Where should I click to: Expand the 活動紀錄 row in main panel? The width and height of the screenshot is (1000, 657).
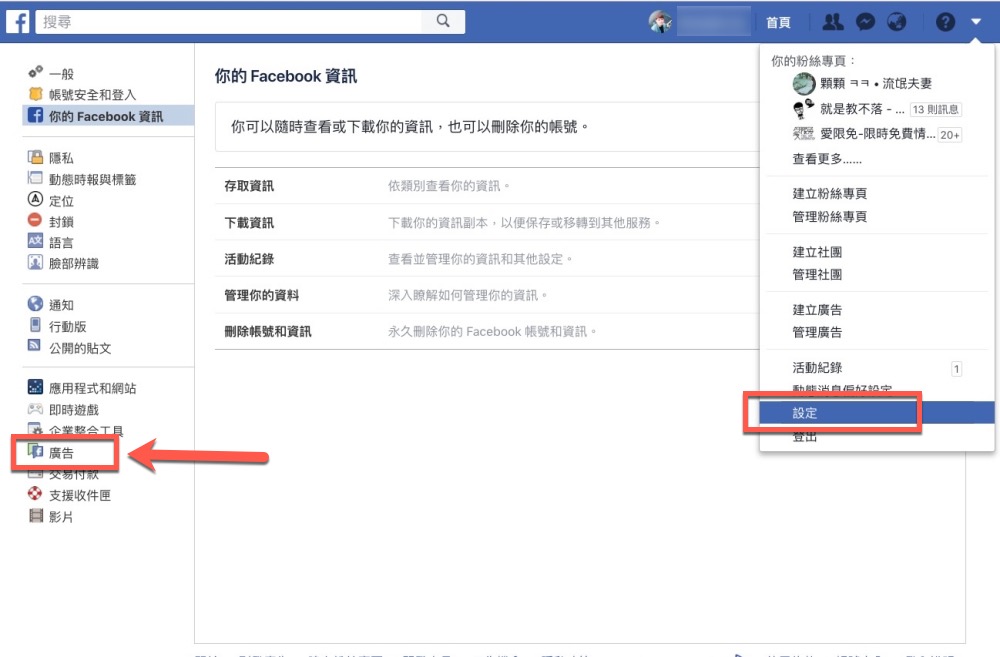pyautogui.click(x=487, y=258)
